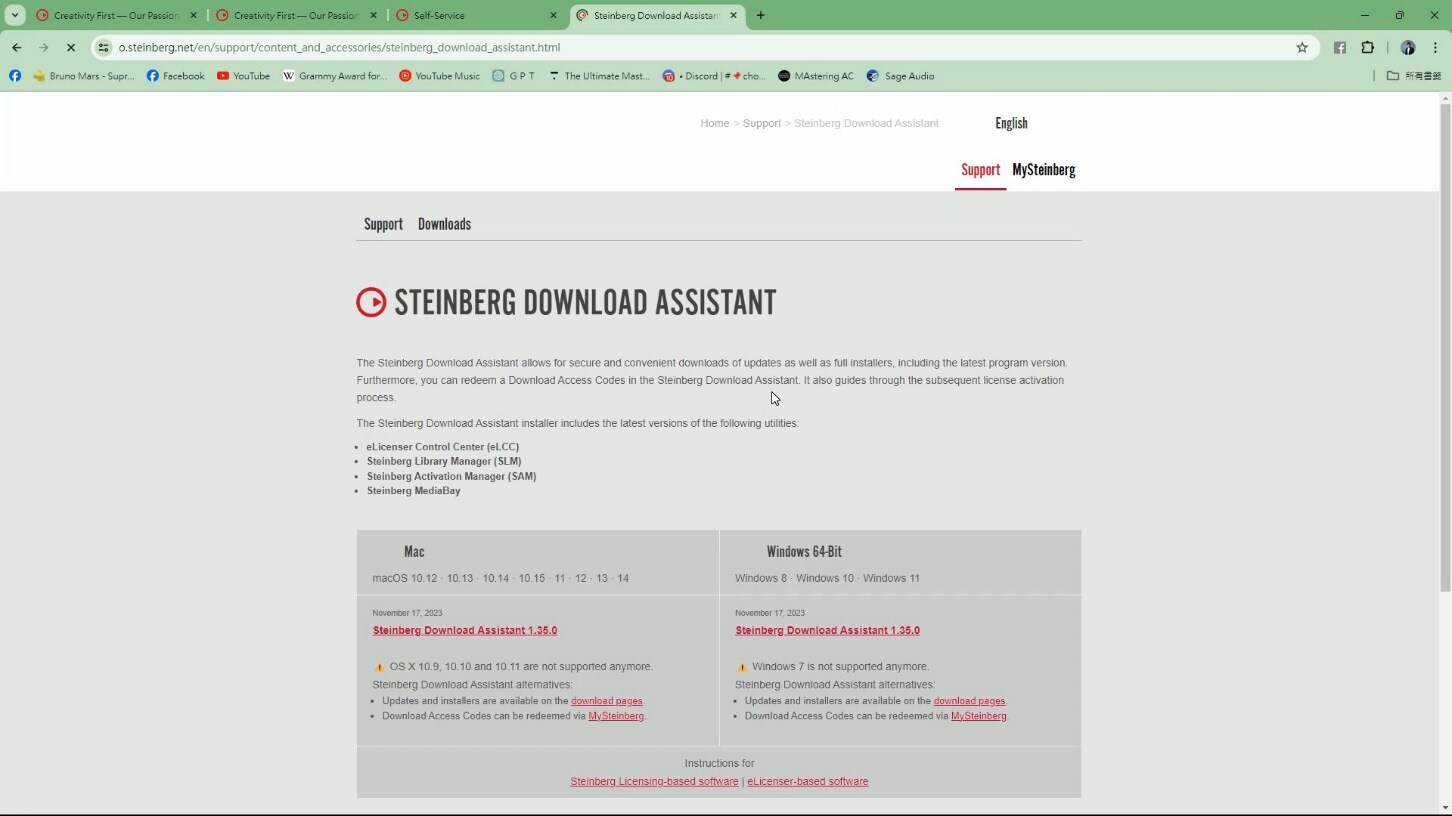
Task: Open the YouTube Music bookmark
Action: tap(439, 76)
